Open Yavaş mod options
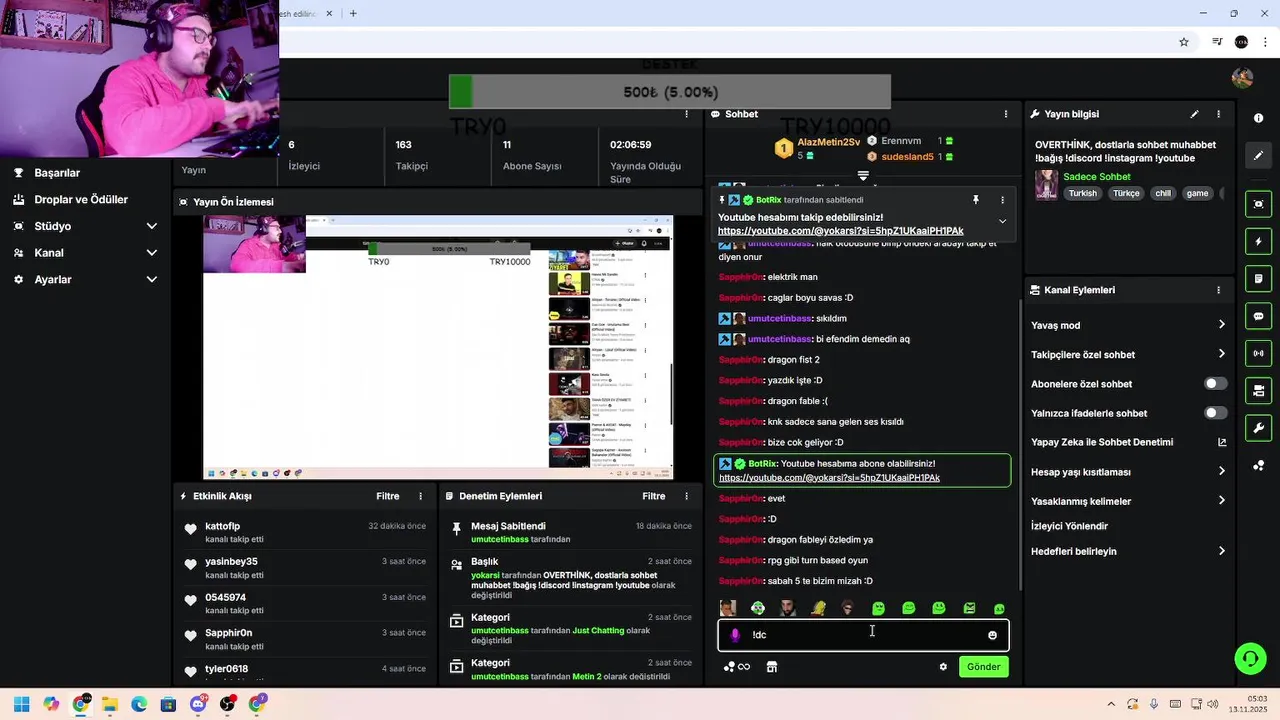1280x720 pixels. [1128, 325]
